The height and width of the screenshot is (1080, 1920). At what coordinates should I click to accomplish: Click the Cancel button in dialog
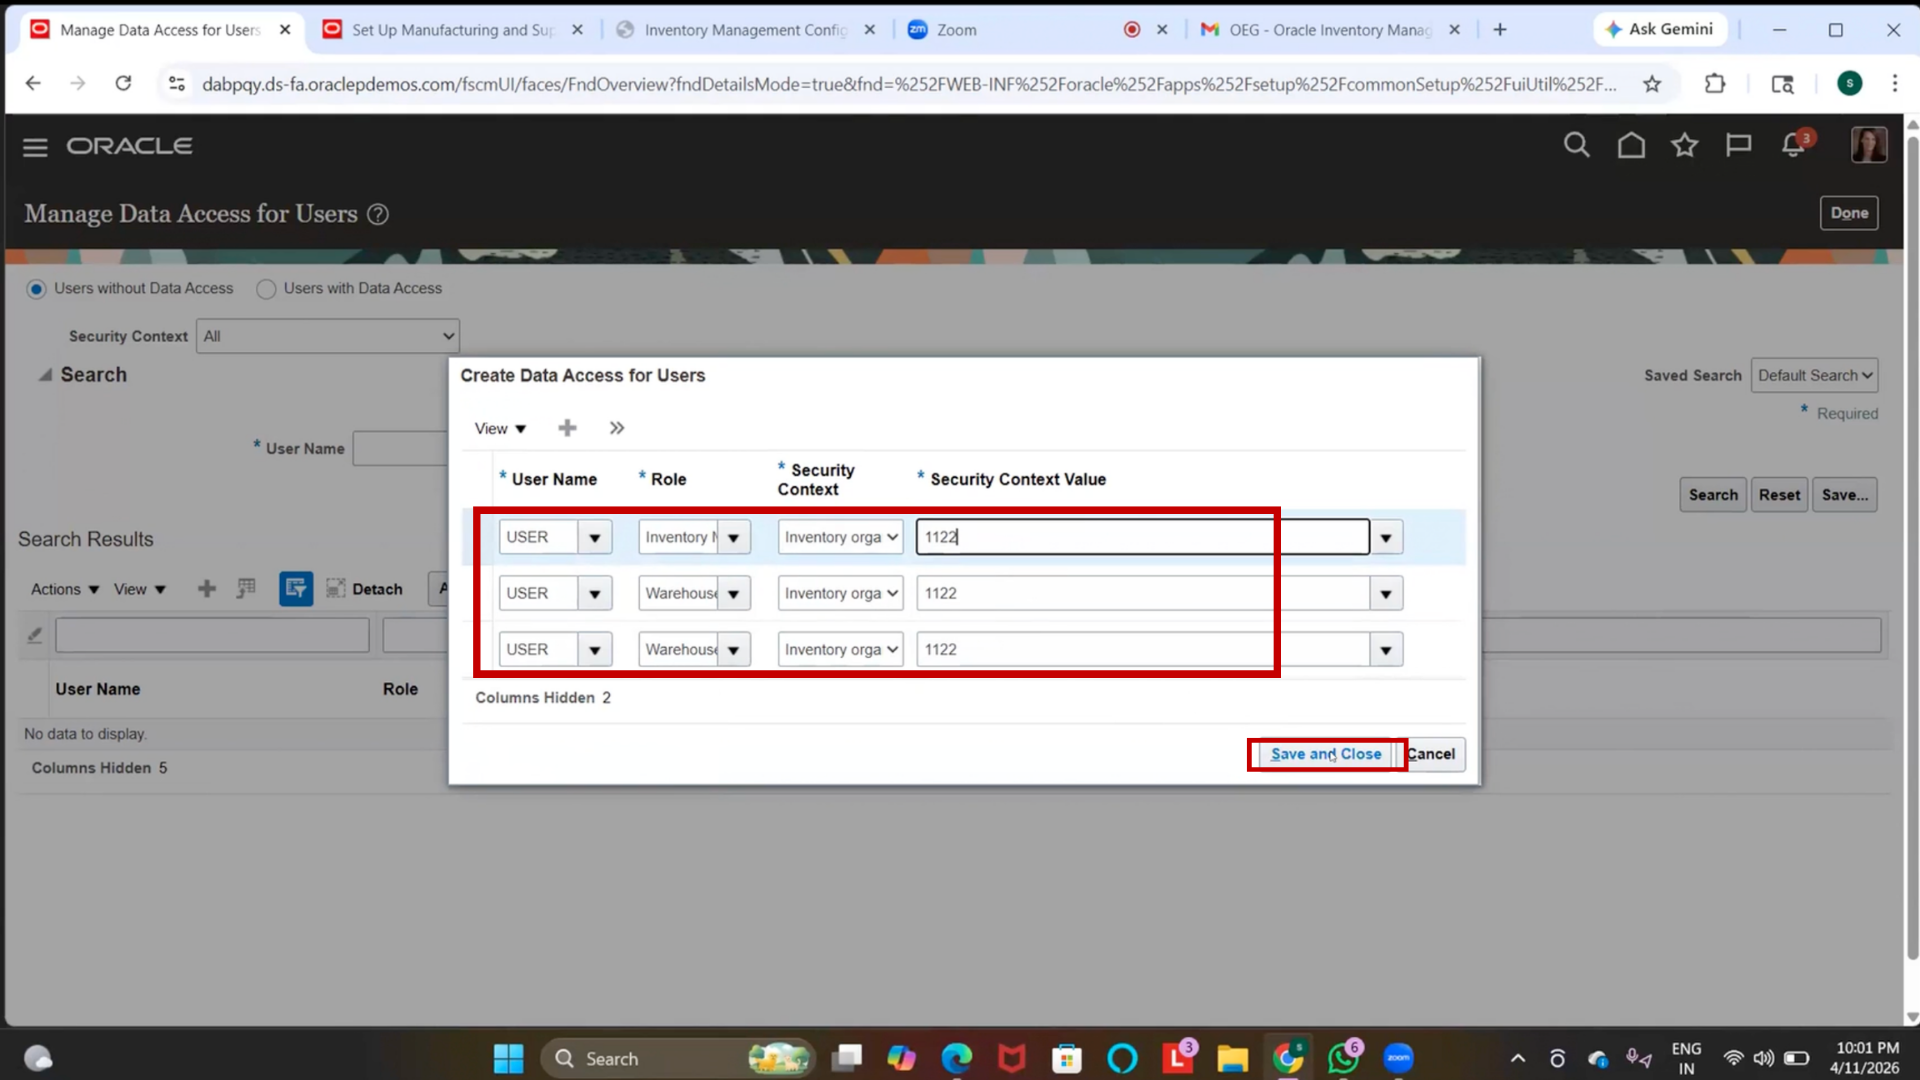[1431, 755]
